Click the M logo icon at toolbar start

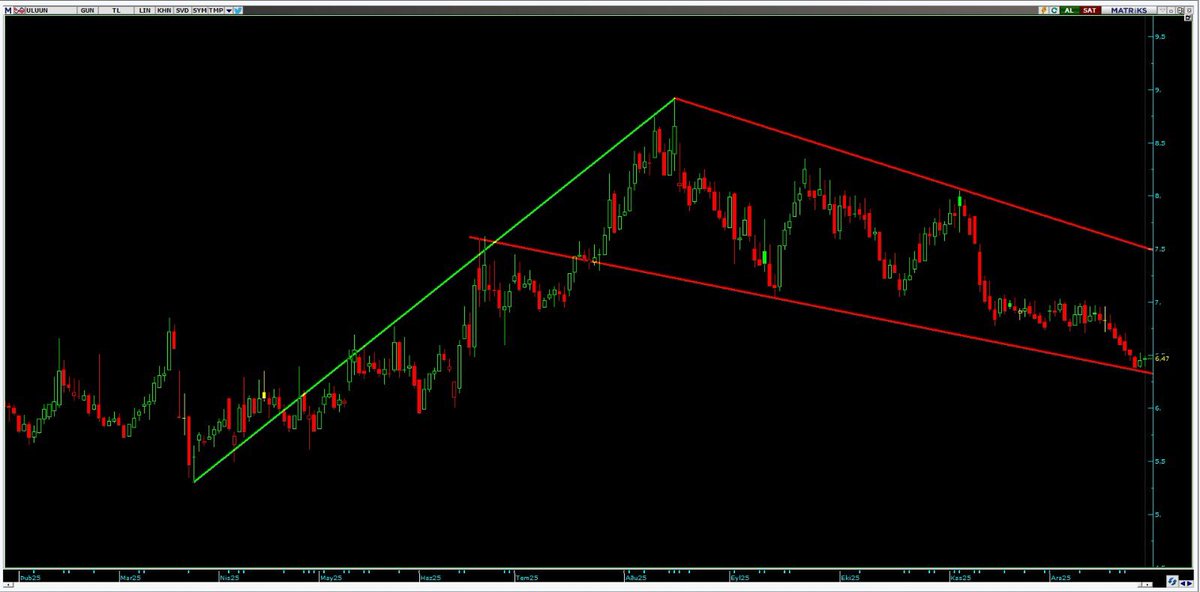pyautogui.click(x=9, y=10)
